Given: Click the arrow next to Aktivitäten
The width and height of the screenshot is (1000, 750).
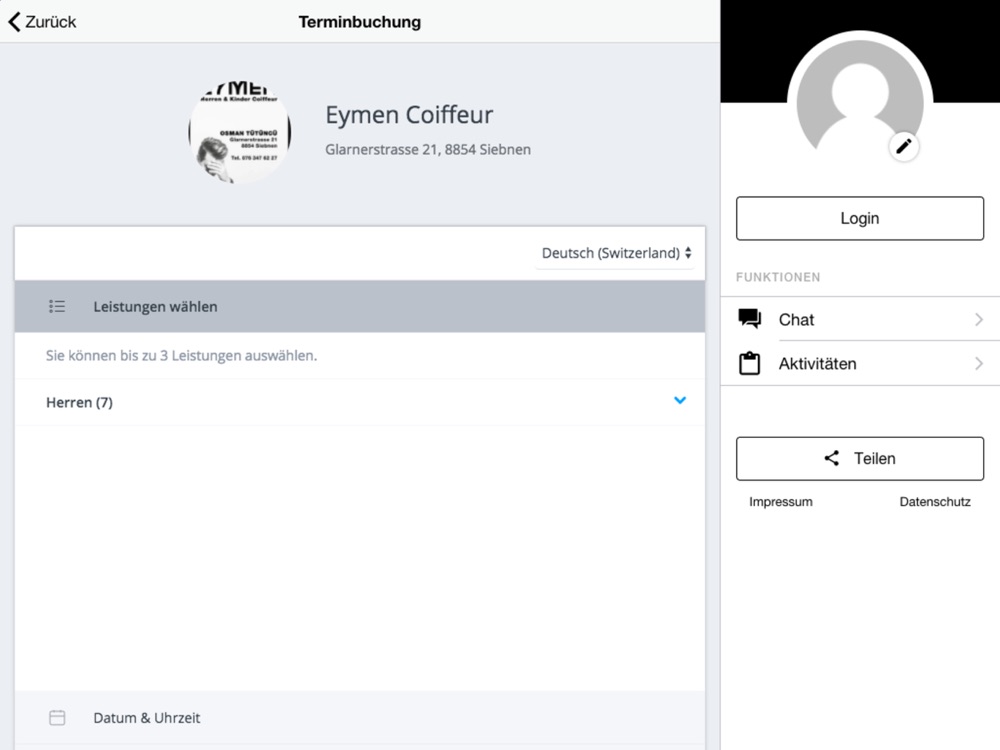Looking at the screenshot, I should [x=979, y=364].
